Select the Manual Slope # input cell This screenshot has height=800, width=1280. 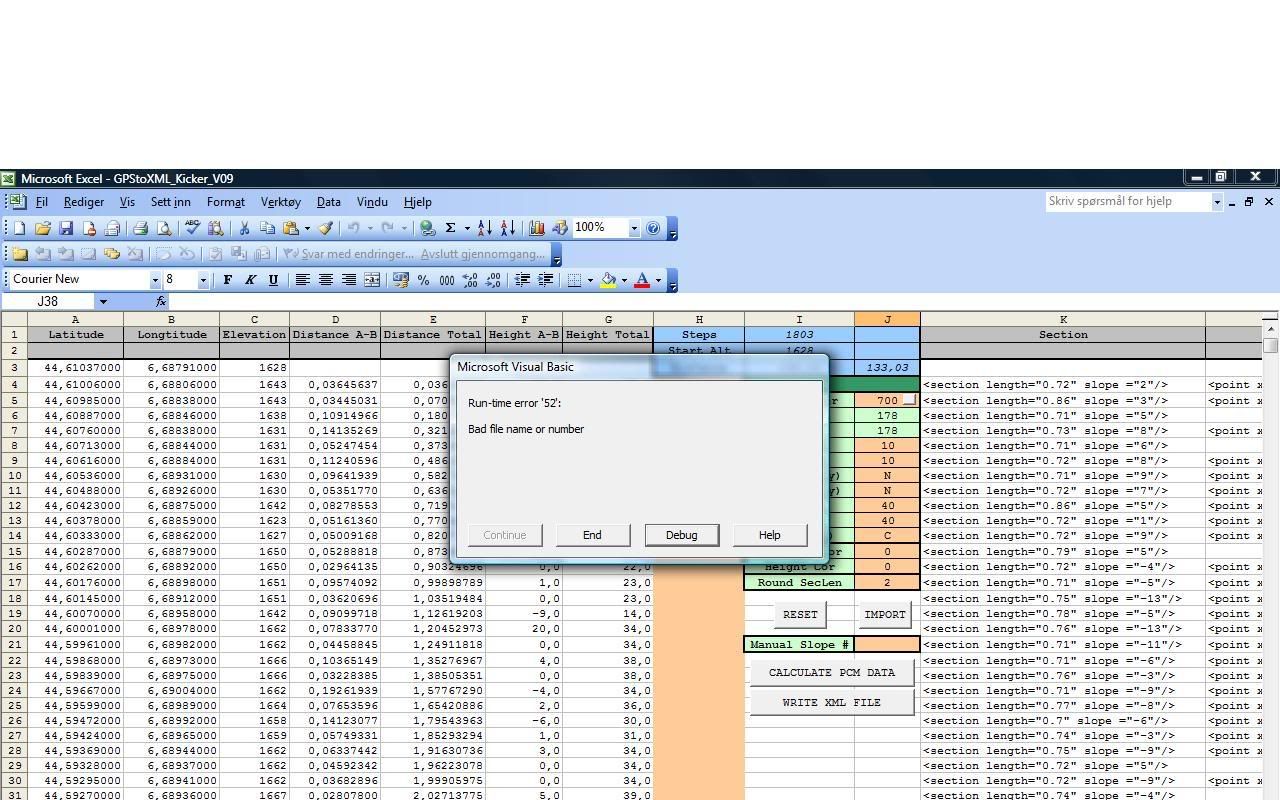pyautogui.click(x=887, y=645)
